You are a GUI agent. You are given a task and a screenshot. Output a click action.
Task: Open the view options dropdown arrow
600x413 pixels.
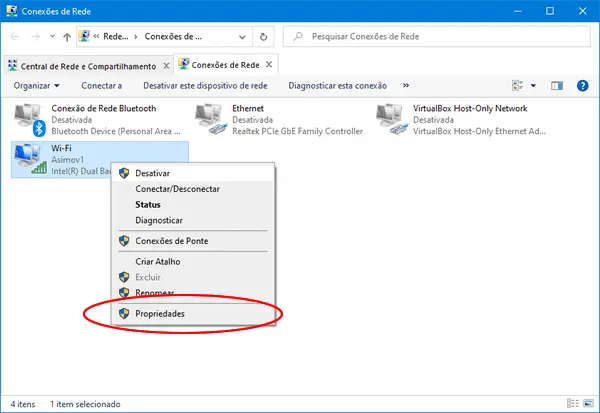(533, 86)
